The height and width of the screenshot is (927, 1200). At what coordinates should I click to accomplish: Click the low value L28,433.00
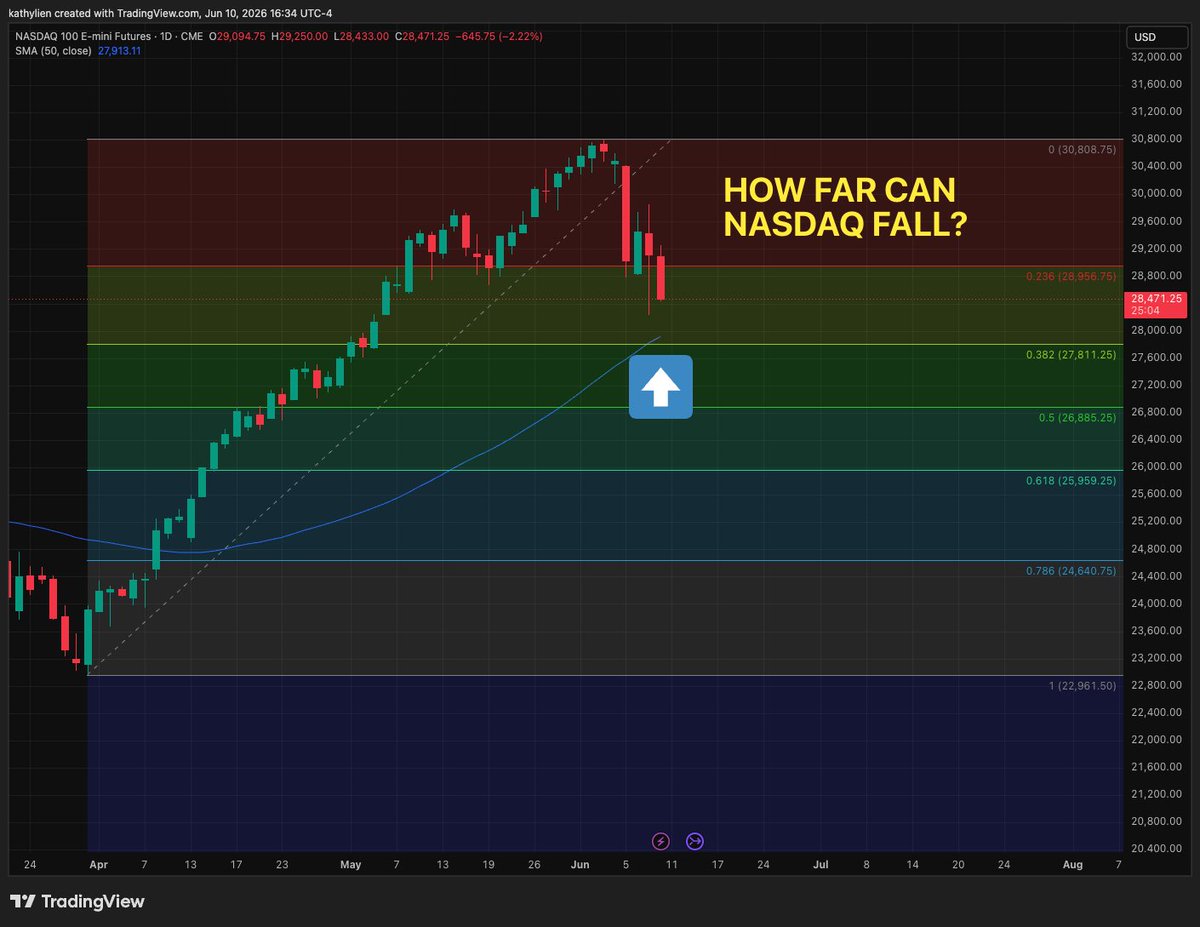pyautogui.click(x=362, y=36)
